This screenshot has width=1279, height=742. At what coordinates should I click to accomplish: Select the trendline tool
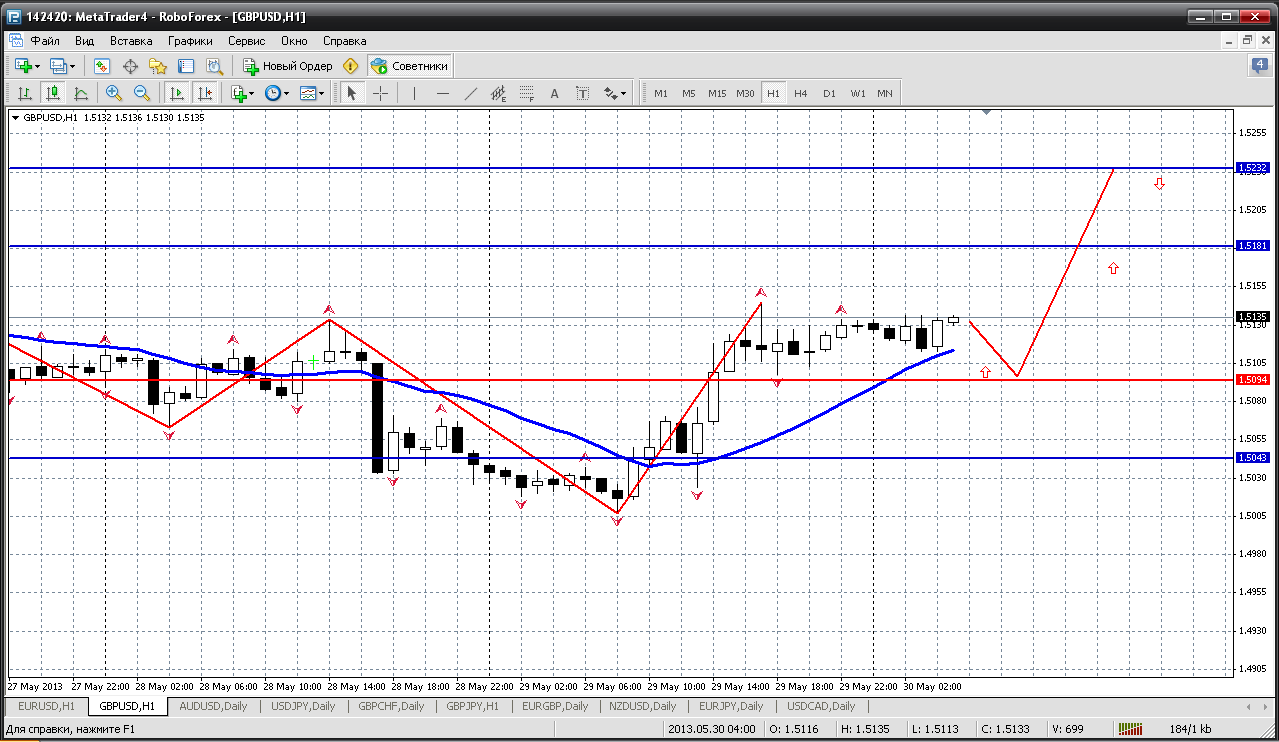(x=471, y=93)
